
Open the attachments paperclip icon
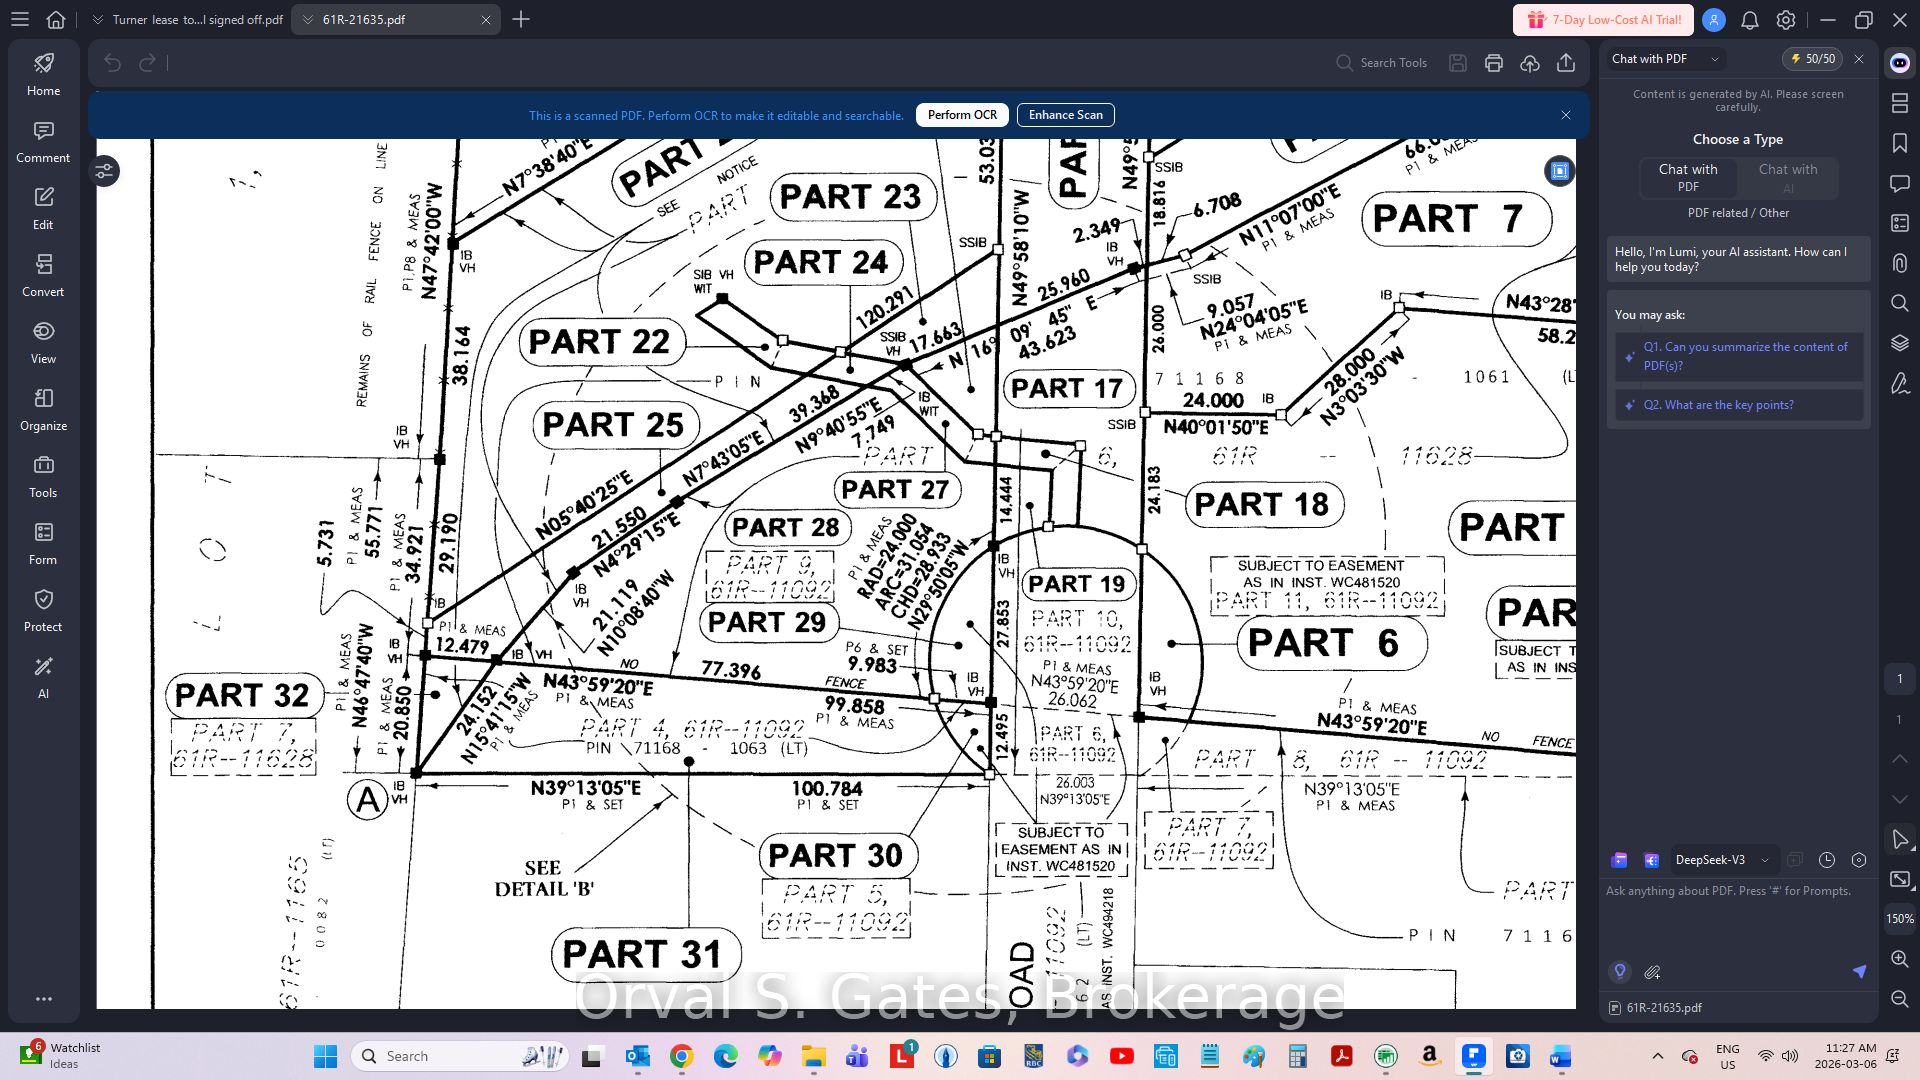(x=1900, y=263)
